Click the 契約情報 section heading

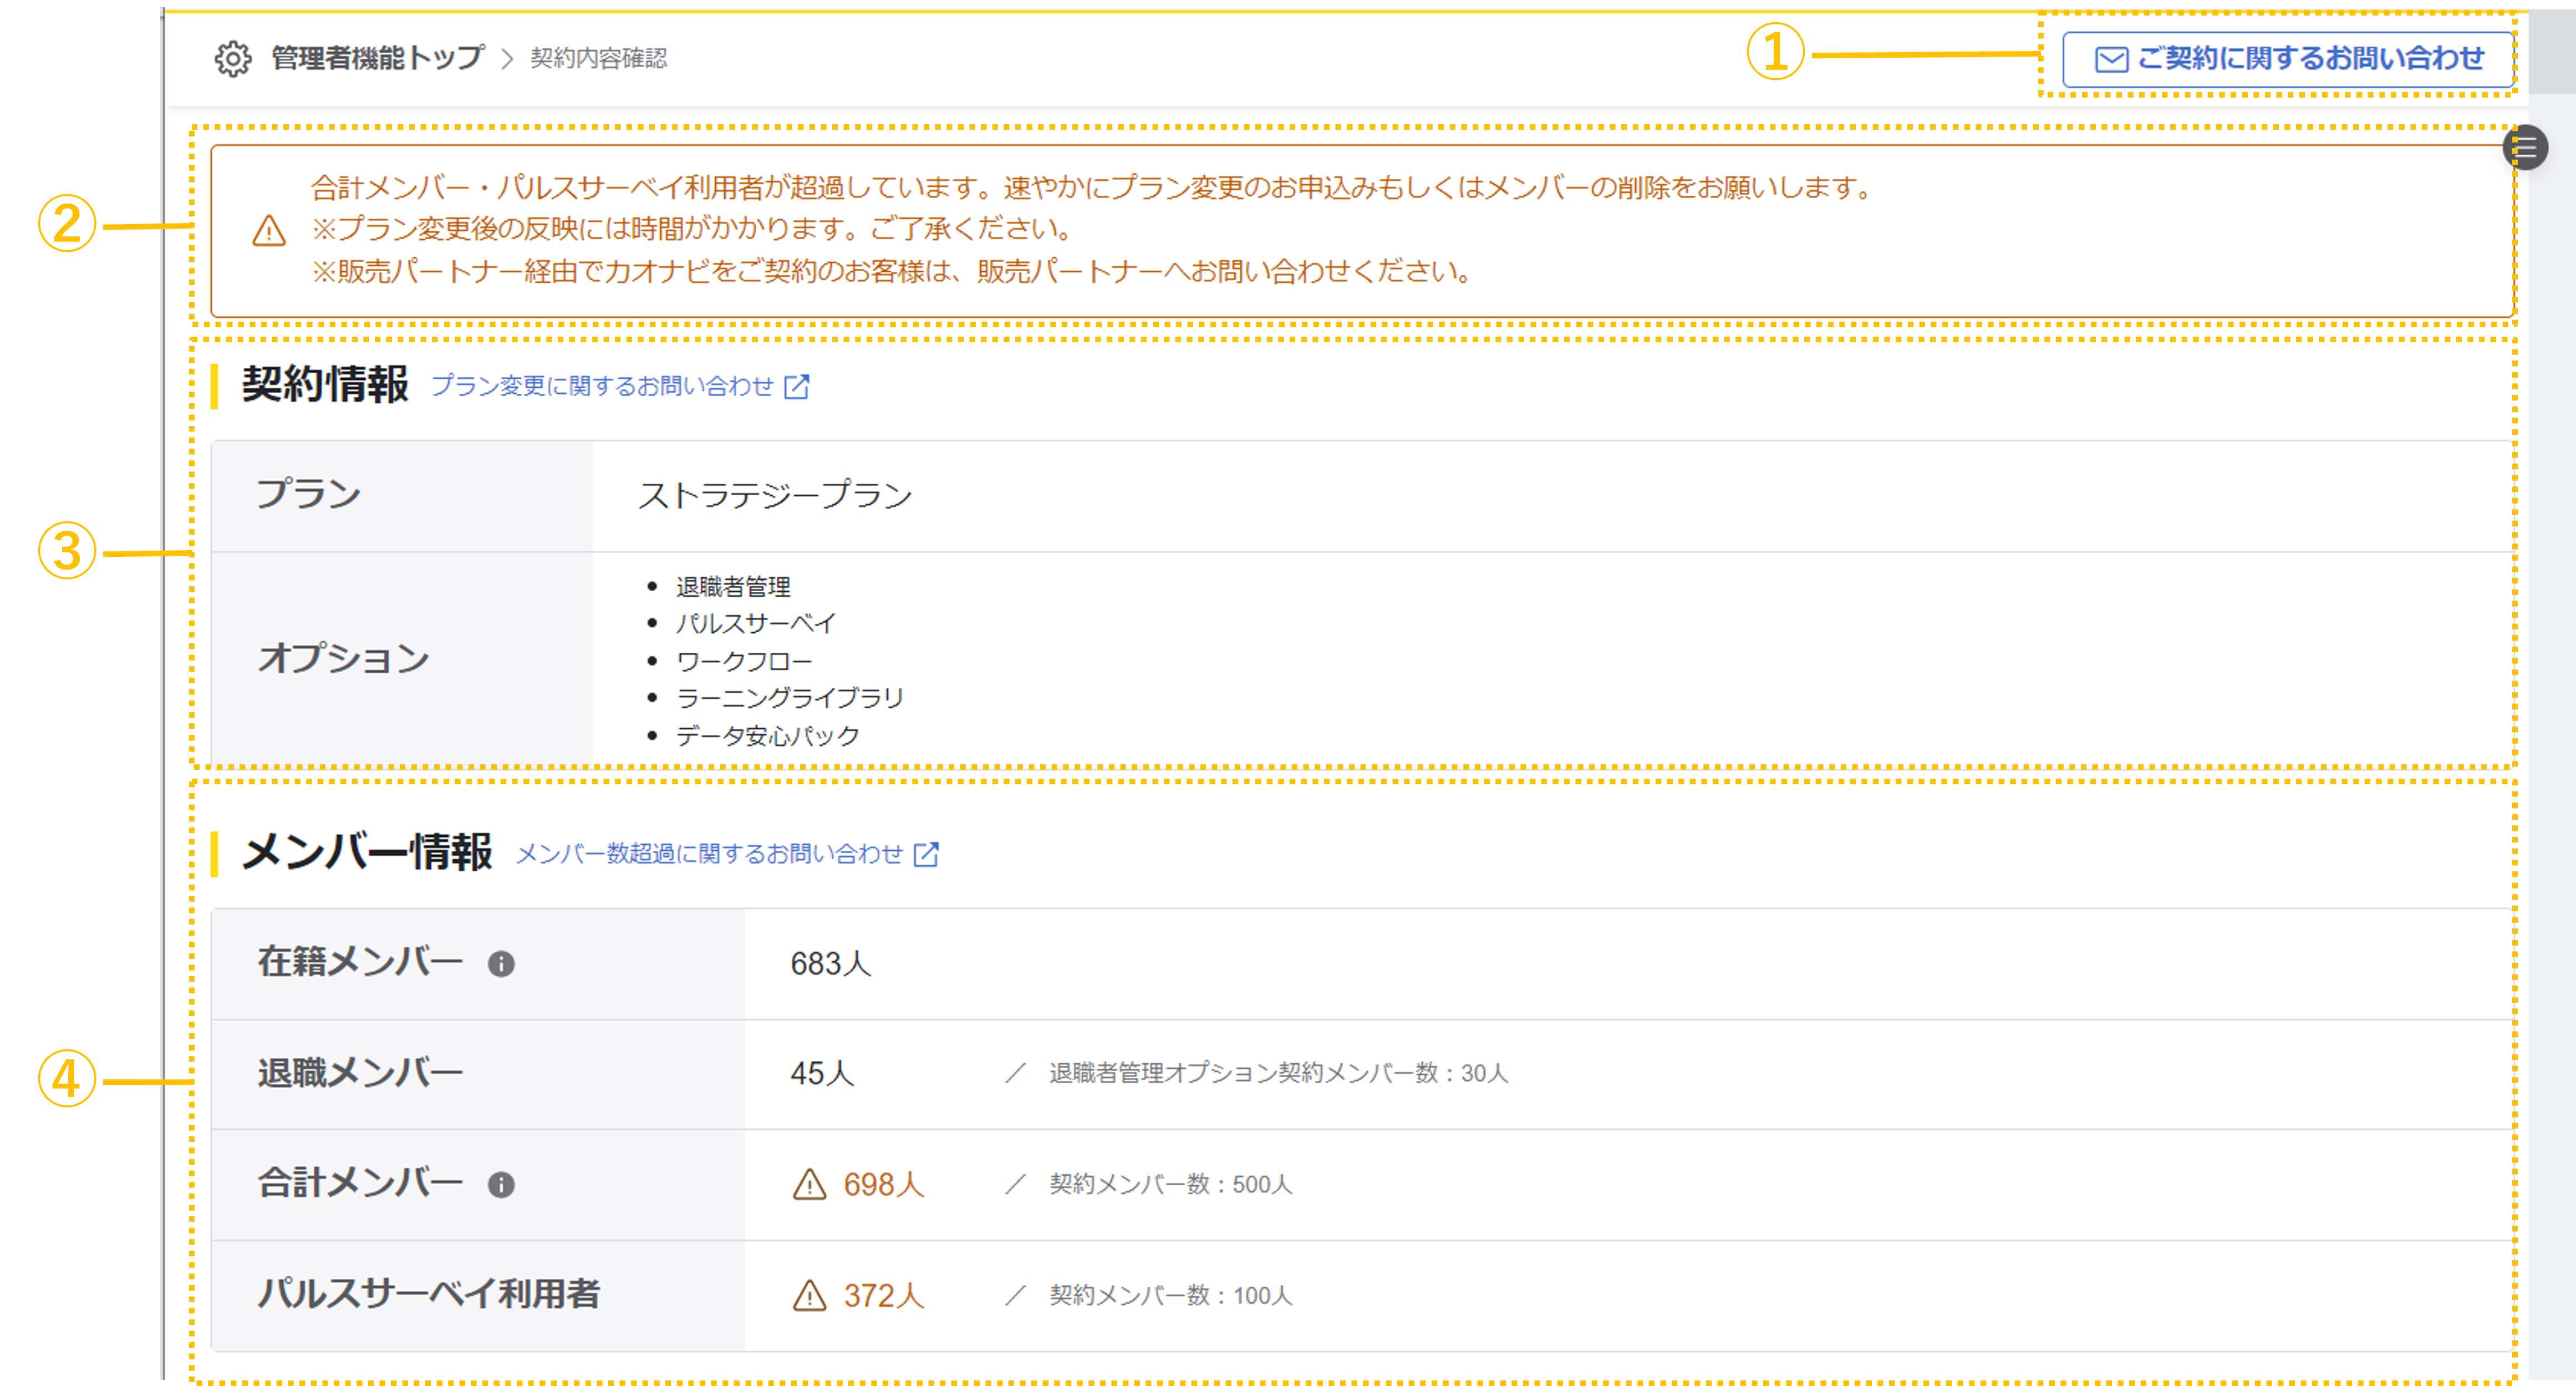[x=325, y=385]
